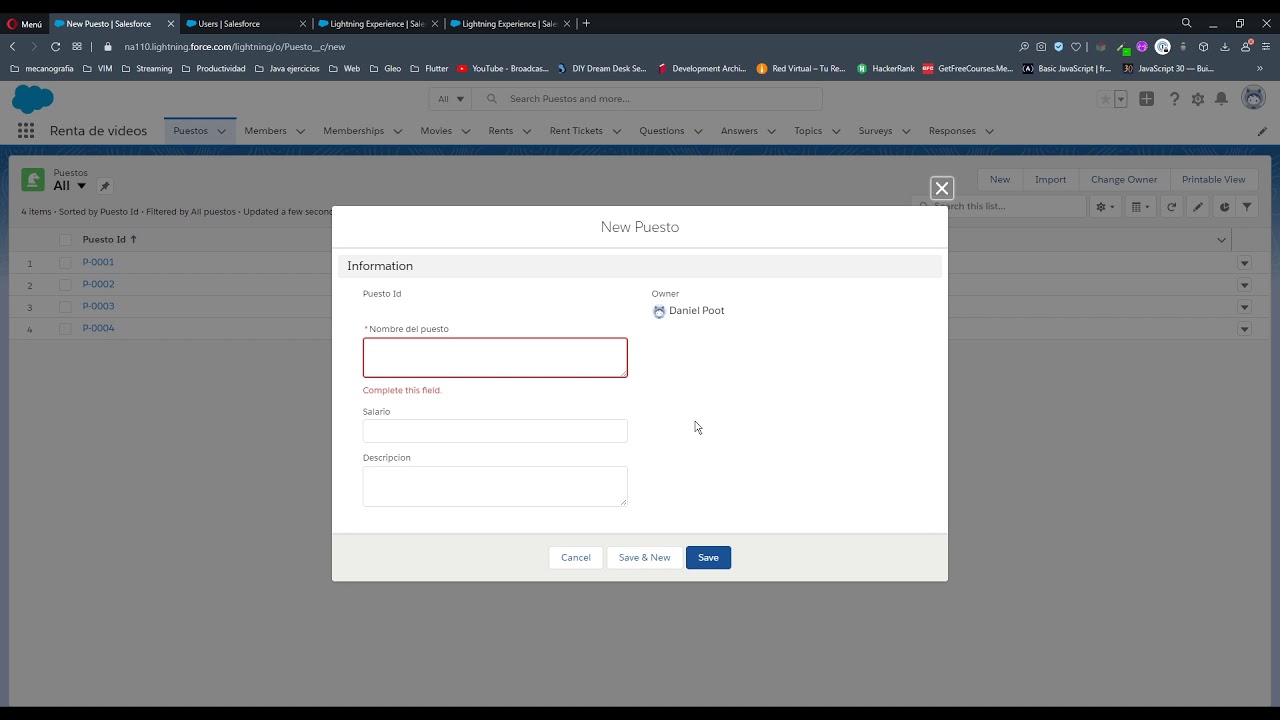Check the P-0004 row checkbox
The width and height of the screenshot is (1280, 720).
click(65, 329)
